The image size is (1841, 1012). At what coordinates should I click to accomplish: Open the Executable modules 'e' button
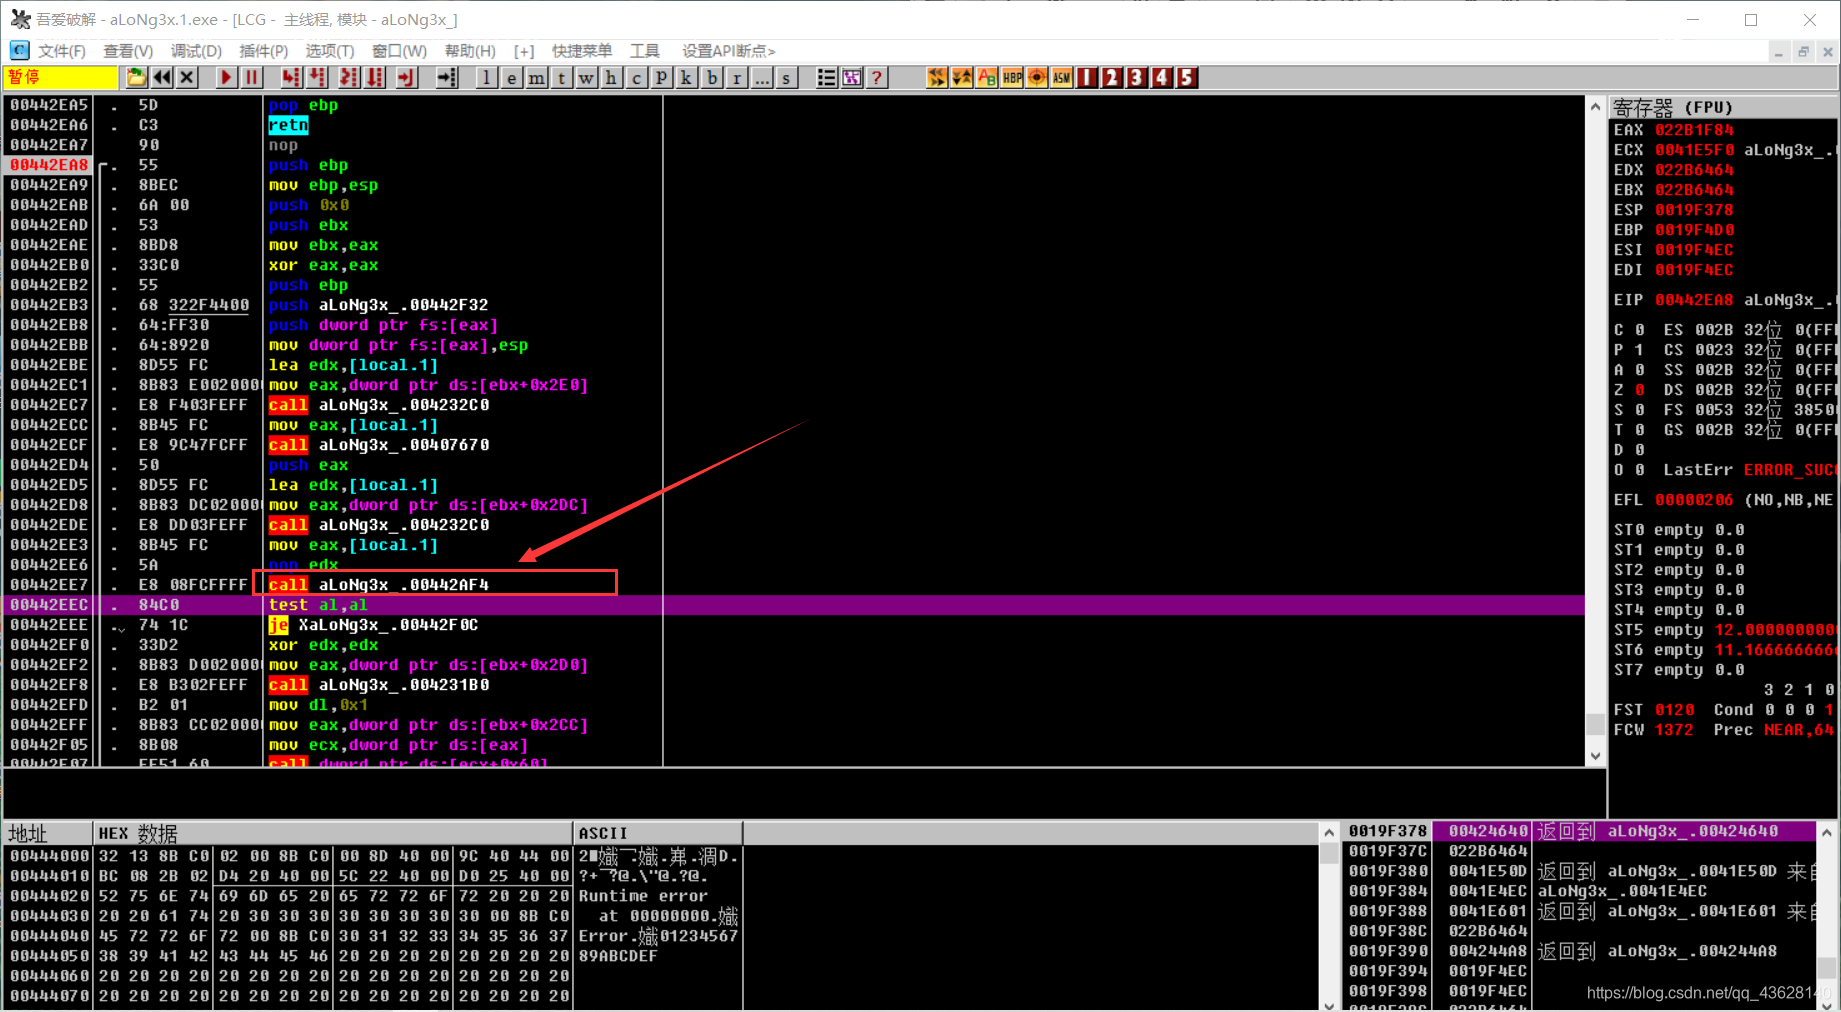click(511, 78)
